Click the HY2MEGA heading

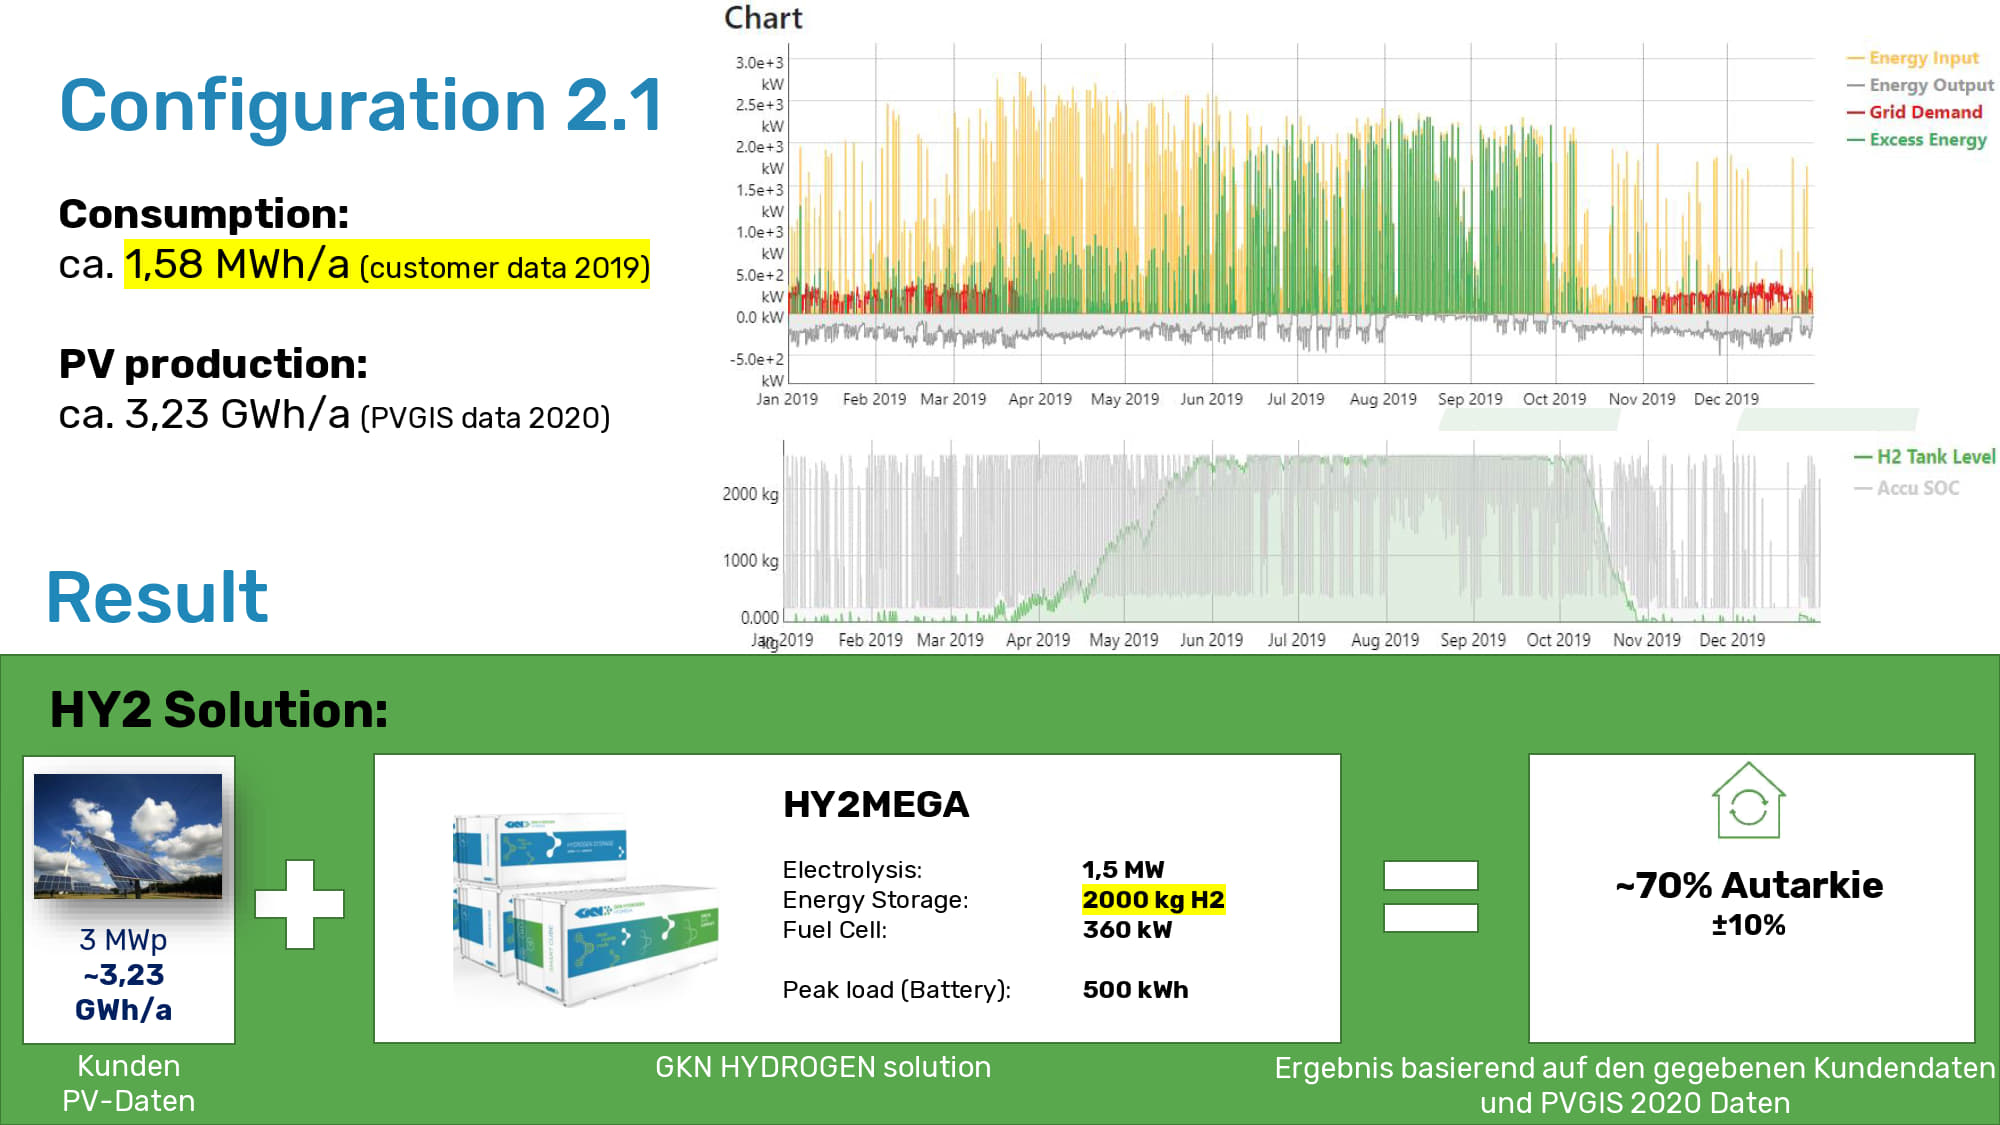point(876,805)
